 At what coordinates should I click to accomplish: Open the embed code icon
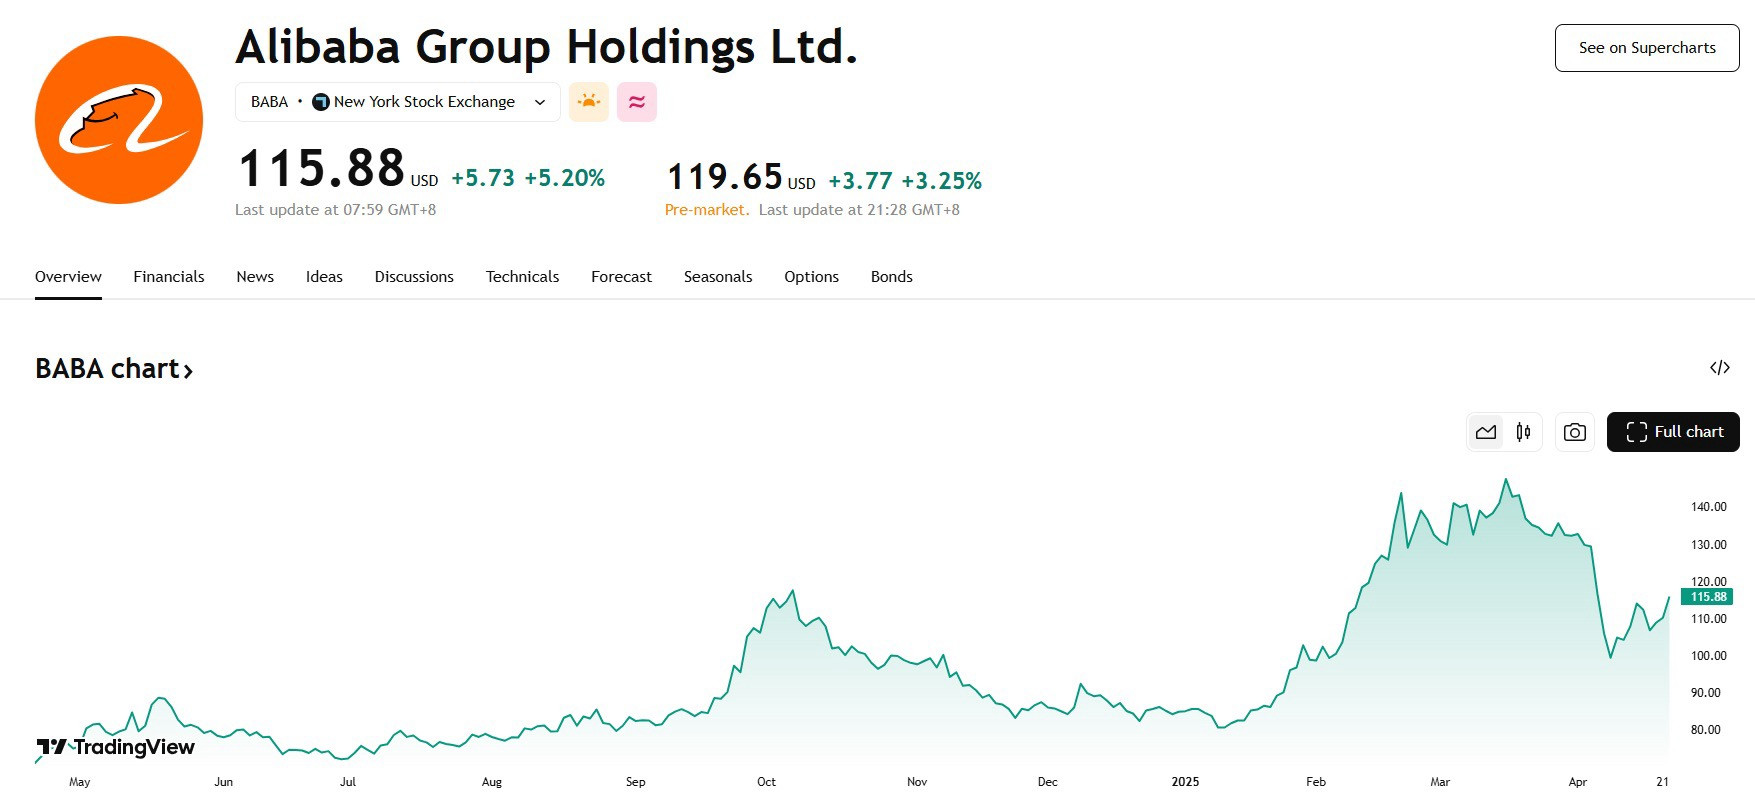[1720, 368]
